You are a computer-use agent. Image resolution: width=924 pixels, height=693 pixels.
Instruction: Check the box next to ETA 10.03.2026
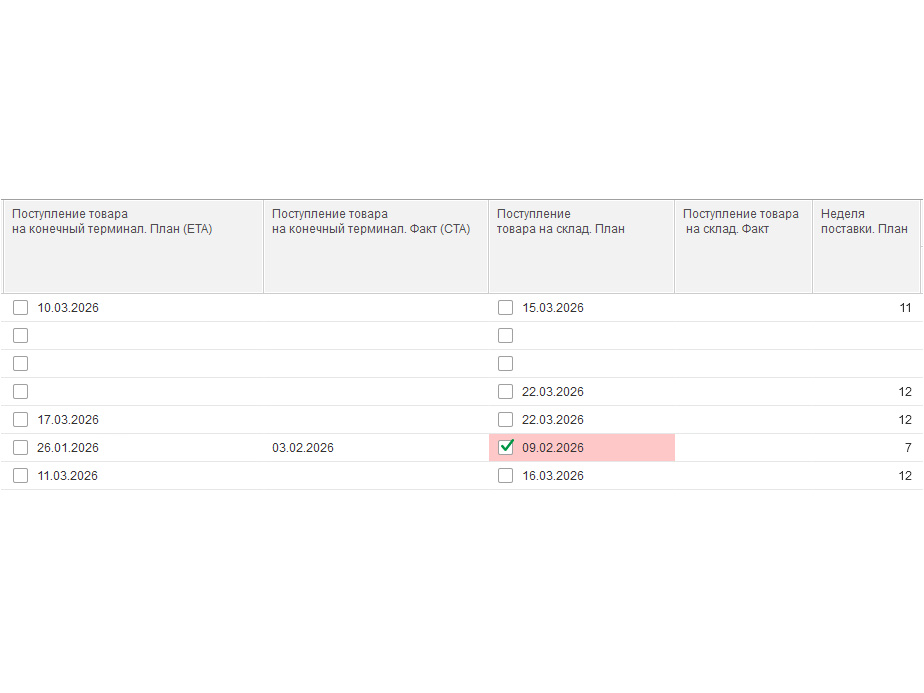pyautogui.click(x=21, y=308)
